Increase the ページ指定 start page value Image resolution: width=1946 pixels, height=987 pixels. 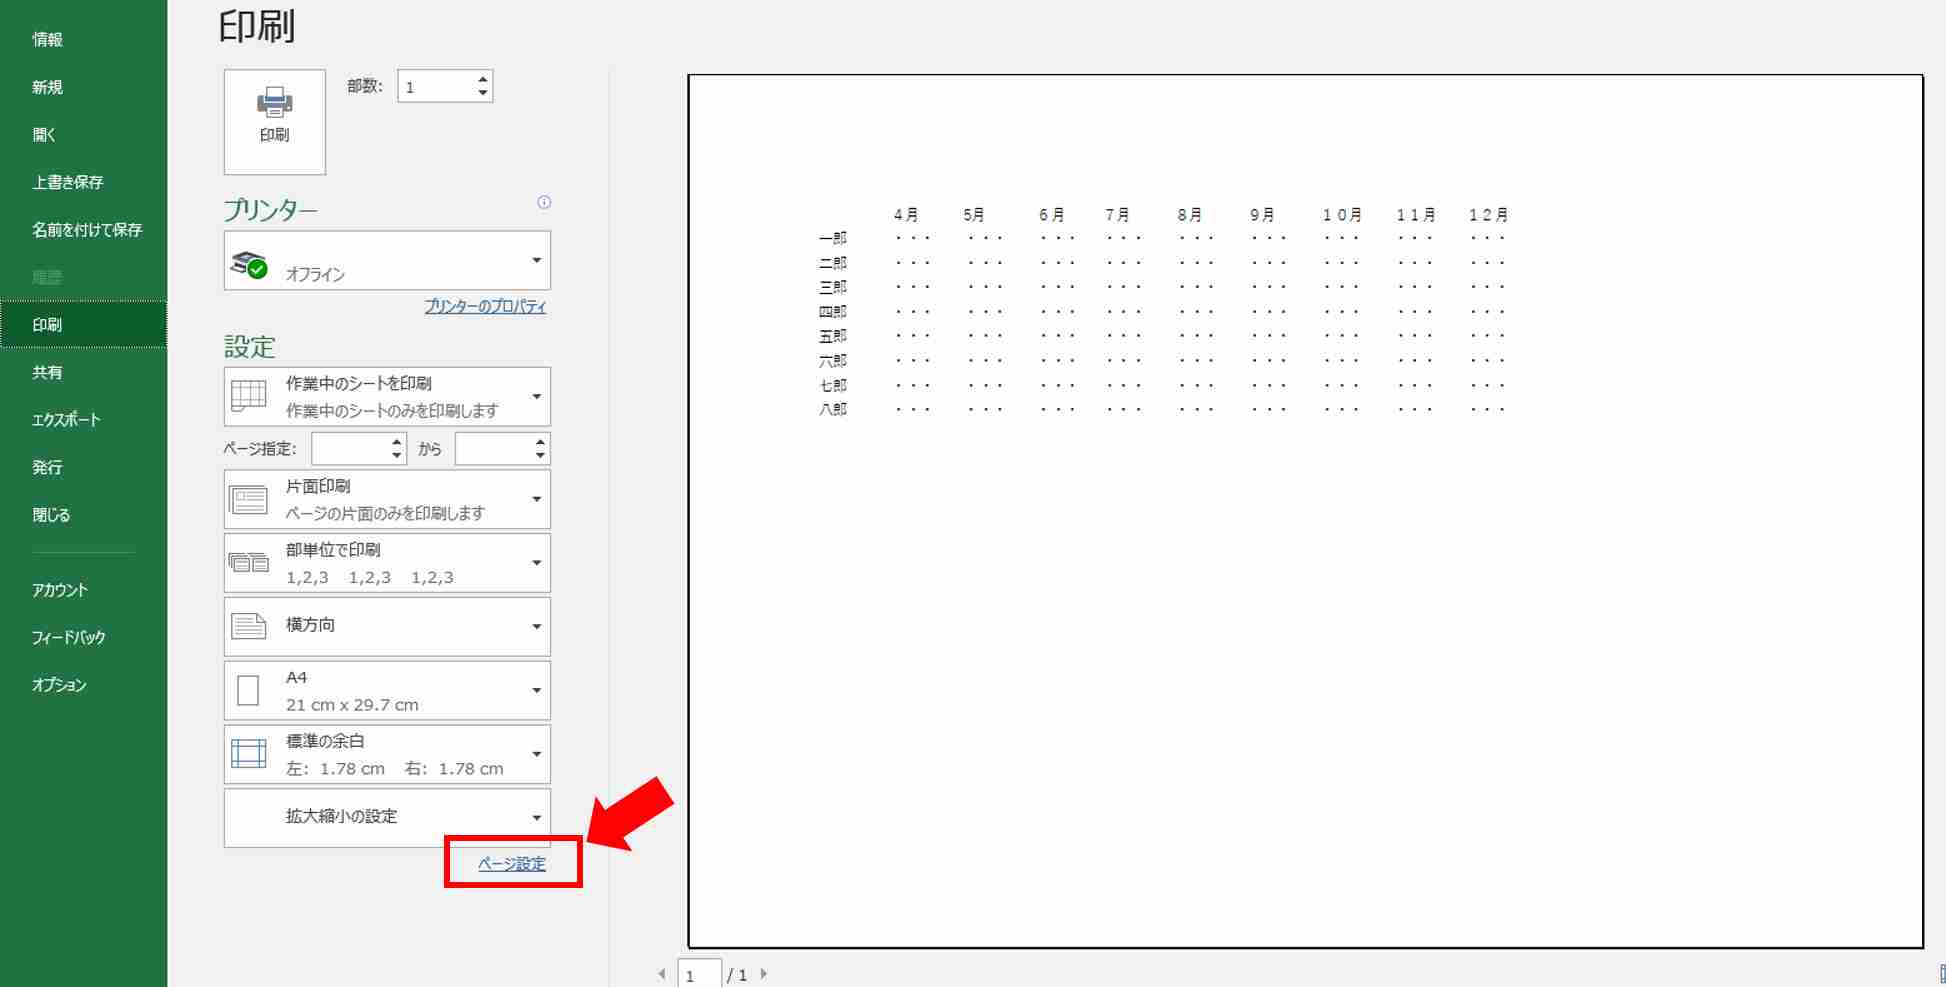click(397, 441)
